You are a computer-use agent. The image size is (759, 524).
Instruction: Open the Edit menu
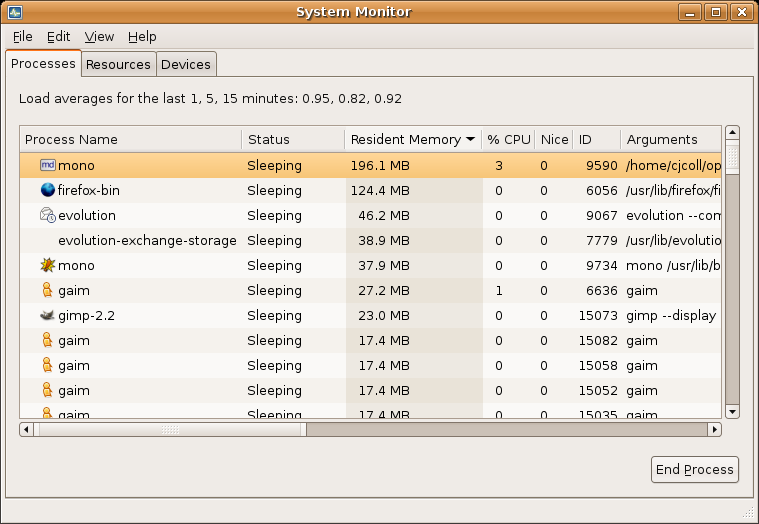58,37
